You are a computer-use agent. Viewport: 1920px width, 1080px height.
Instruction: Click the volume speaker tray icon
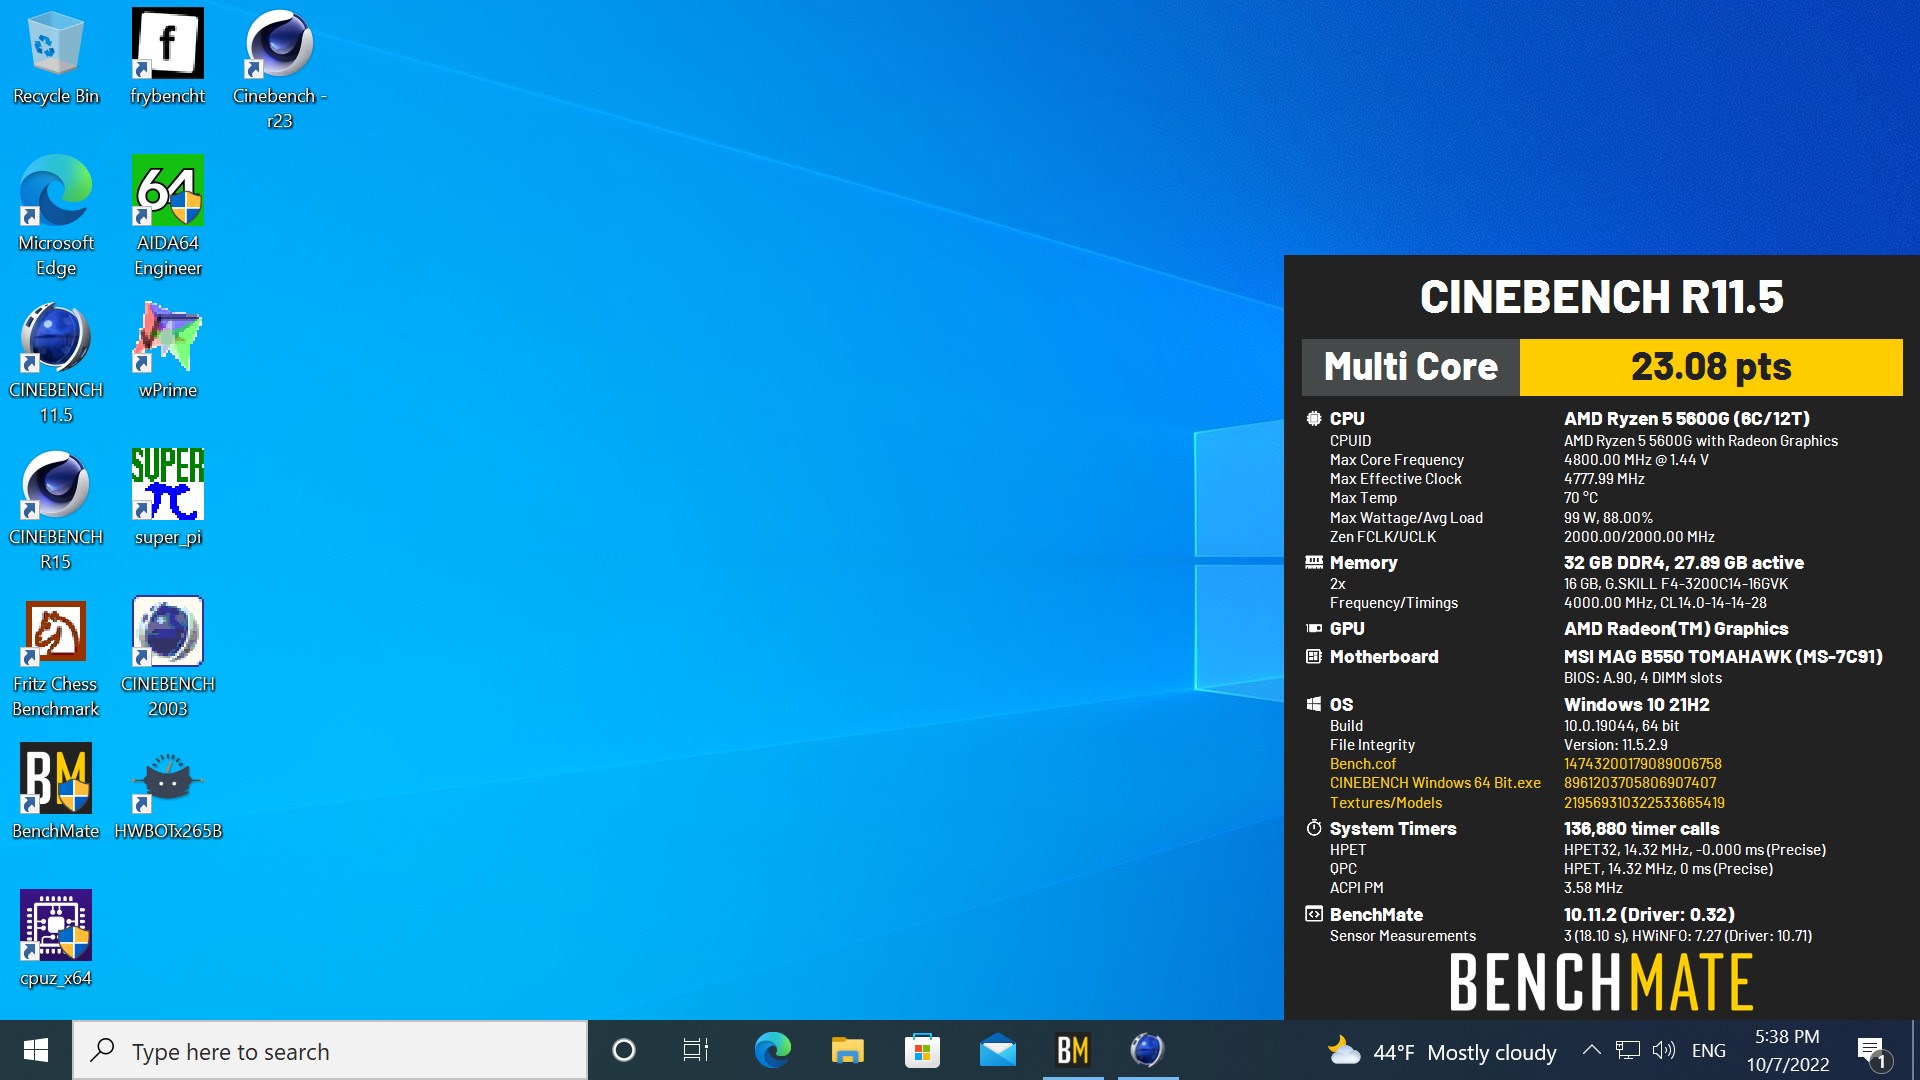click(1664, 1050)
